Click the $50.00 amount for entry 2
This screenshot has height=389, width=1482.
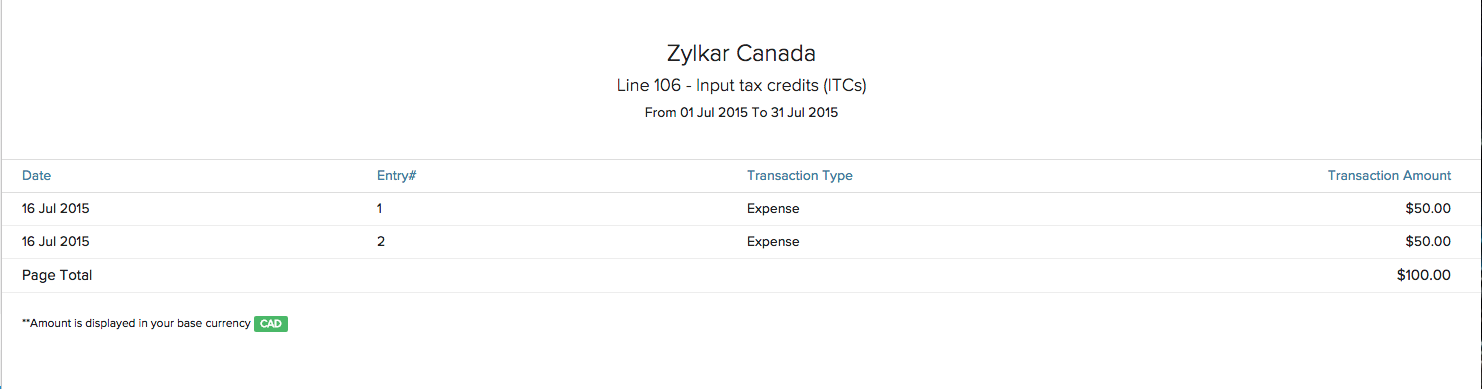point(1428,242)
